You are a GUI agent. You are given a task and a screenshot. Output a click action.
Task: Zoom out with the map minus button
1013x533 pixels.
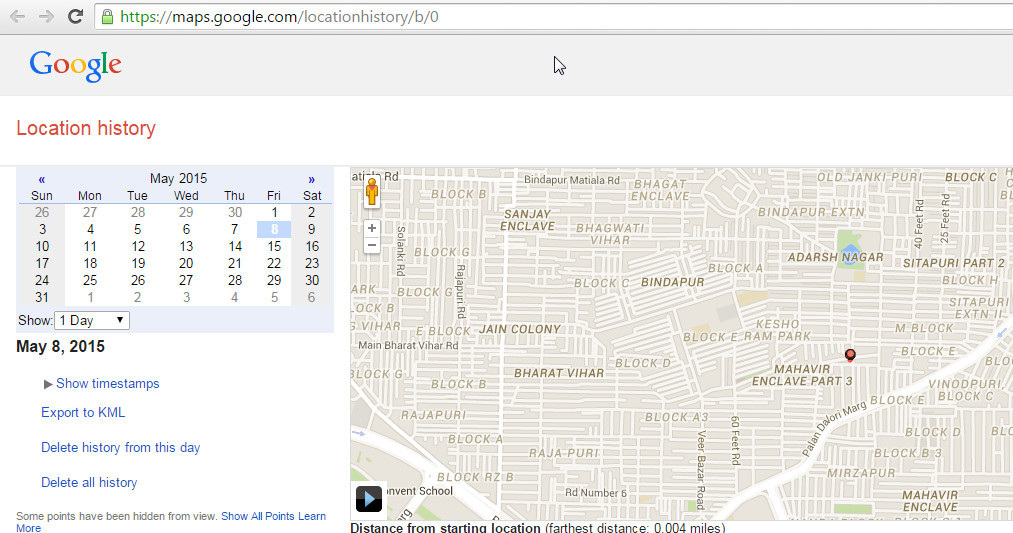tap(371, 245)
